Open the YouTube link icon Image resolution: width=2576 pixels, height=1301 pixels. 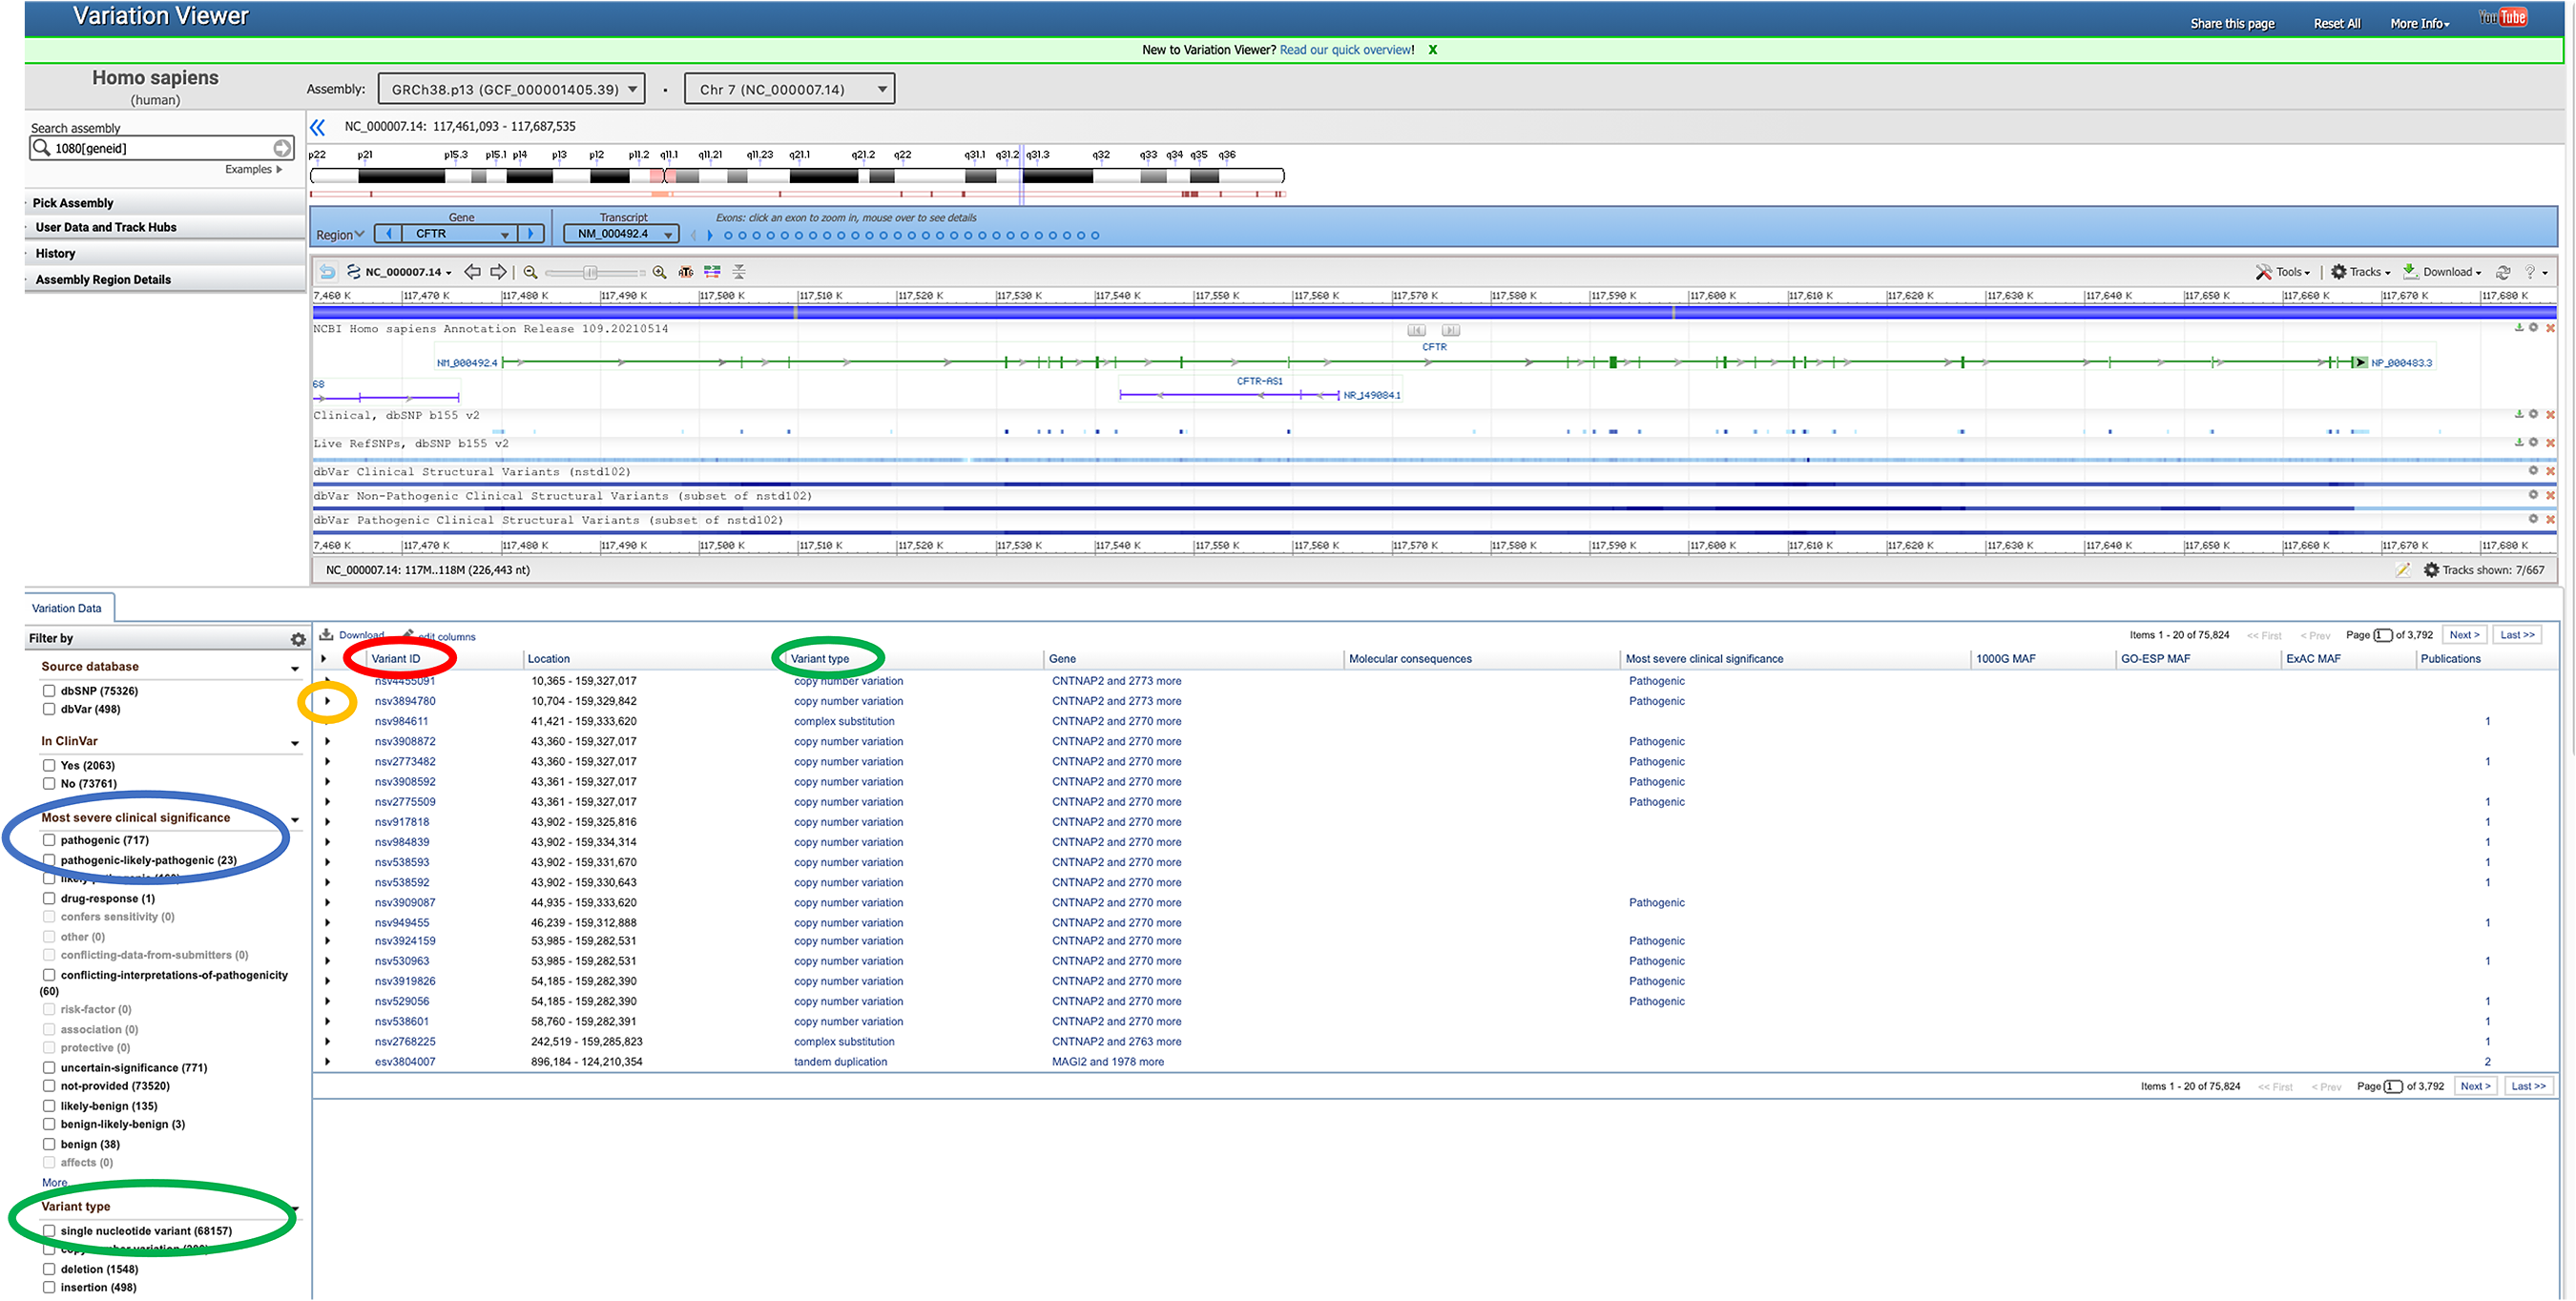click(2503, 17)
